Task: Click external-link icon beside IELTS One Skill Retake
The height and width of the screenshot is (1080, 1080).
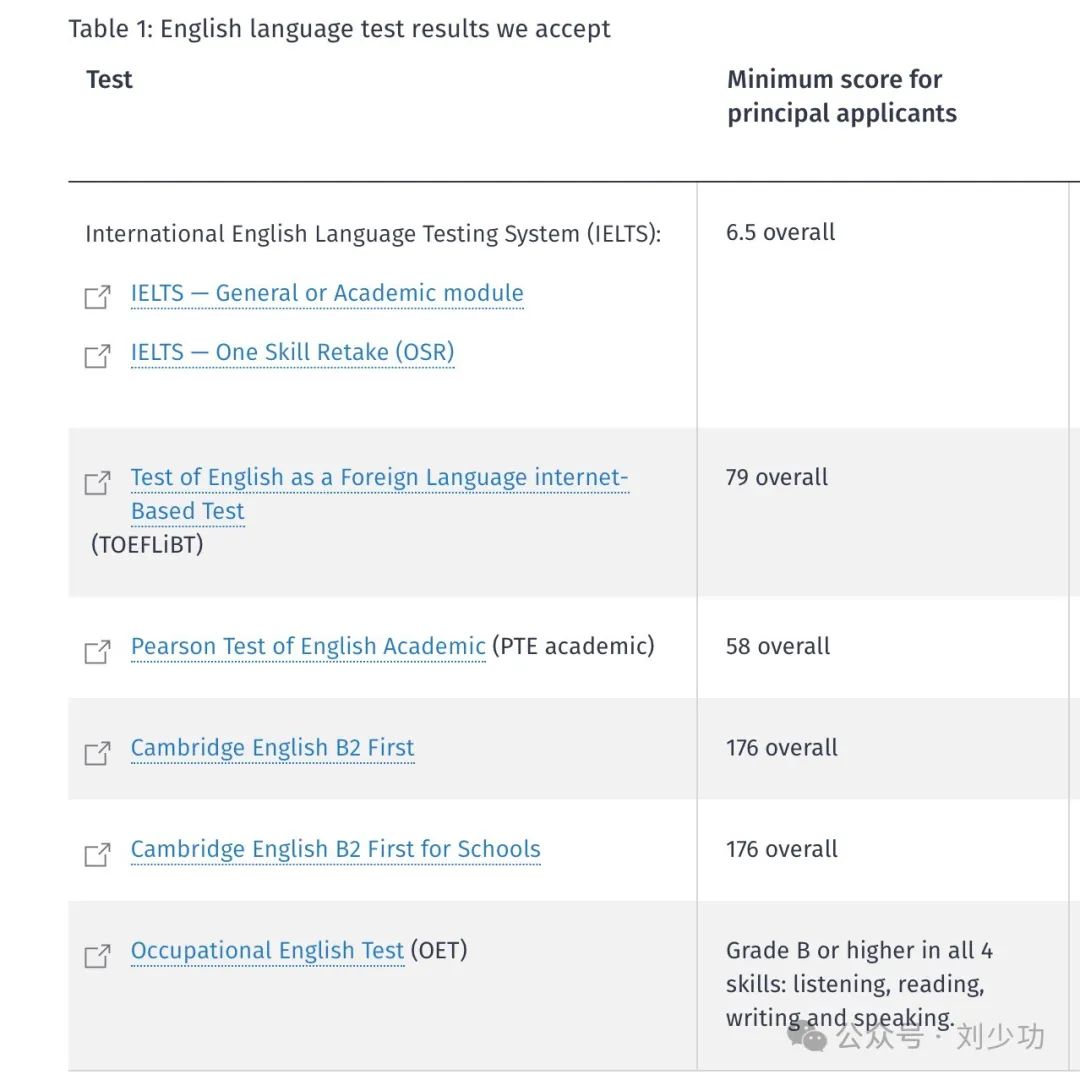Action: pos(97,355)
